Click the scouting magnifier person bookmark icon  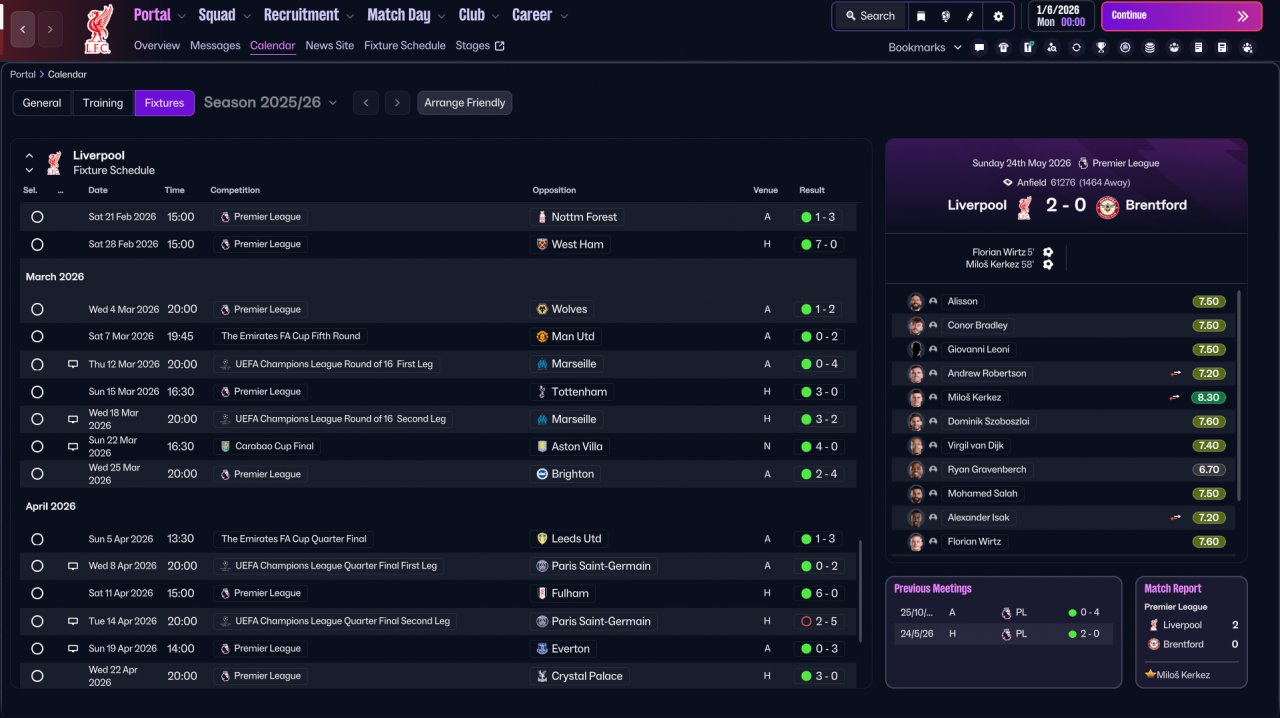click(x=1052, y=47)
